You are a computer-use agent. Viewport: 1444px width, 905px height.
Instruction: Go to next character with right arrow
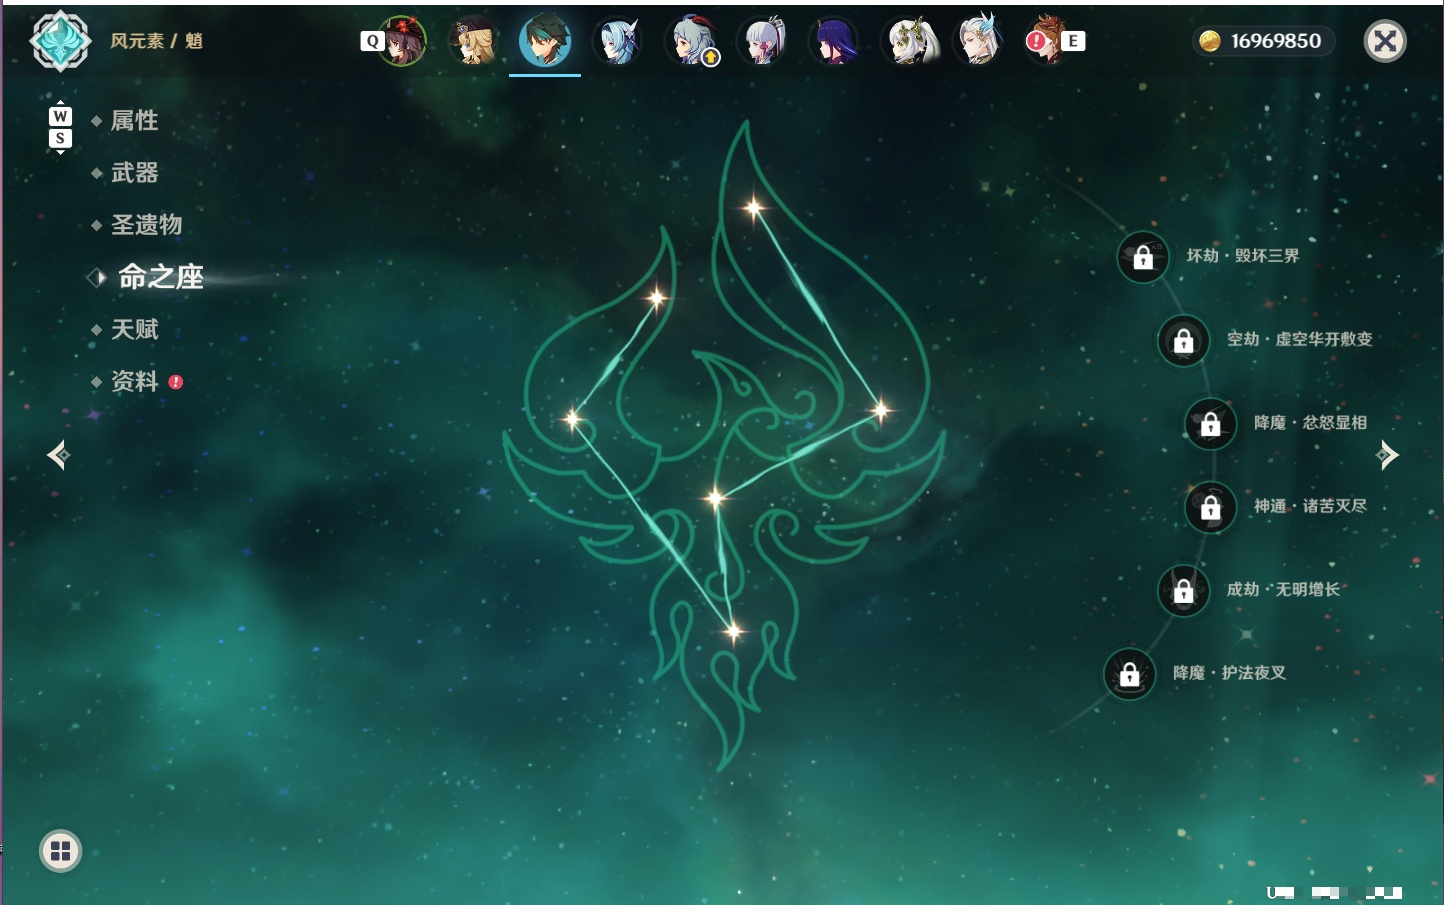coord(1387,455)
